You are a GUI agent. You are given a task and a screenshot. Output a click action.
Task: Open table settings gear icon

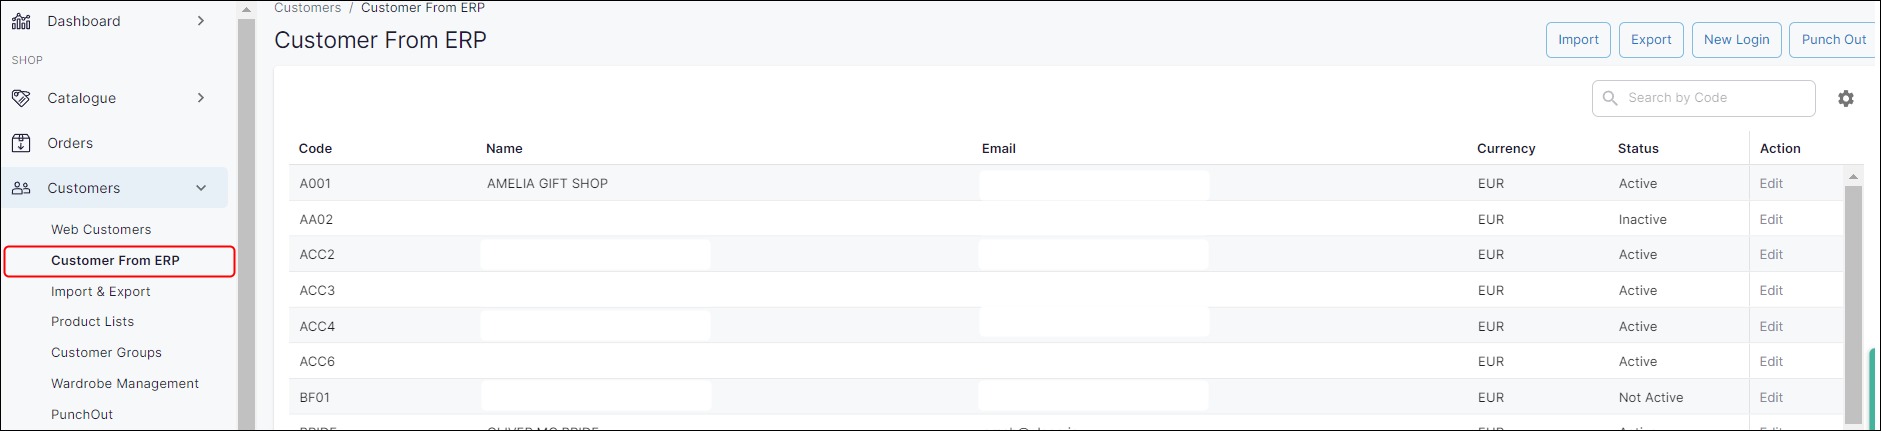click(x=1846, y=98)
